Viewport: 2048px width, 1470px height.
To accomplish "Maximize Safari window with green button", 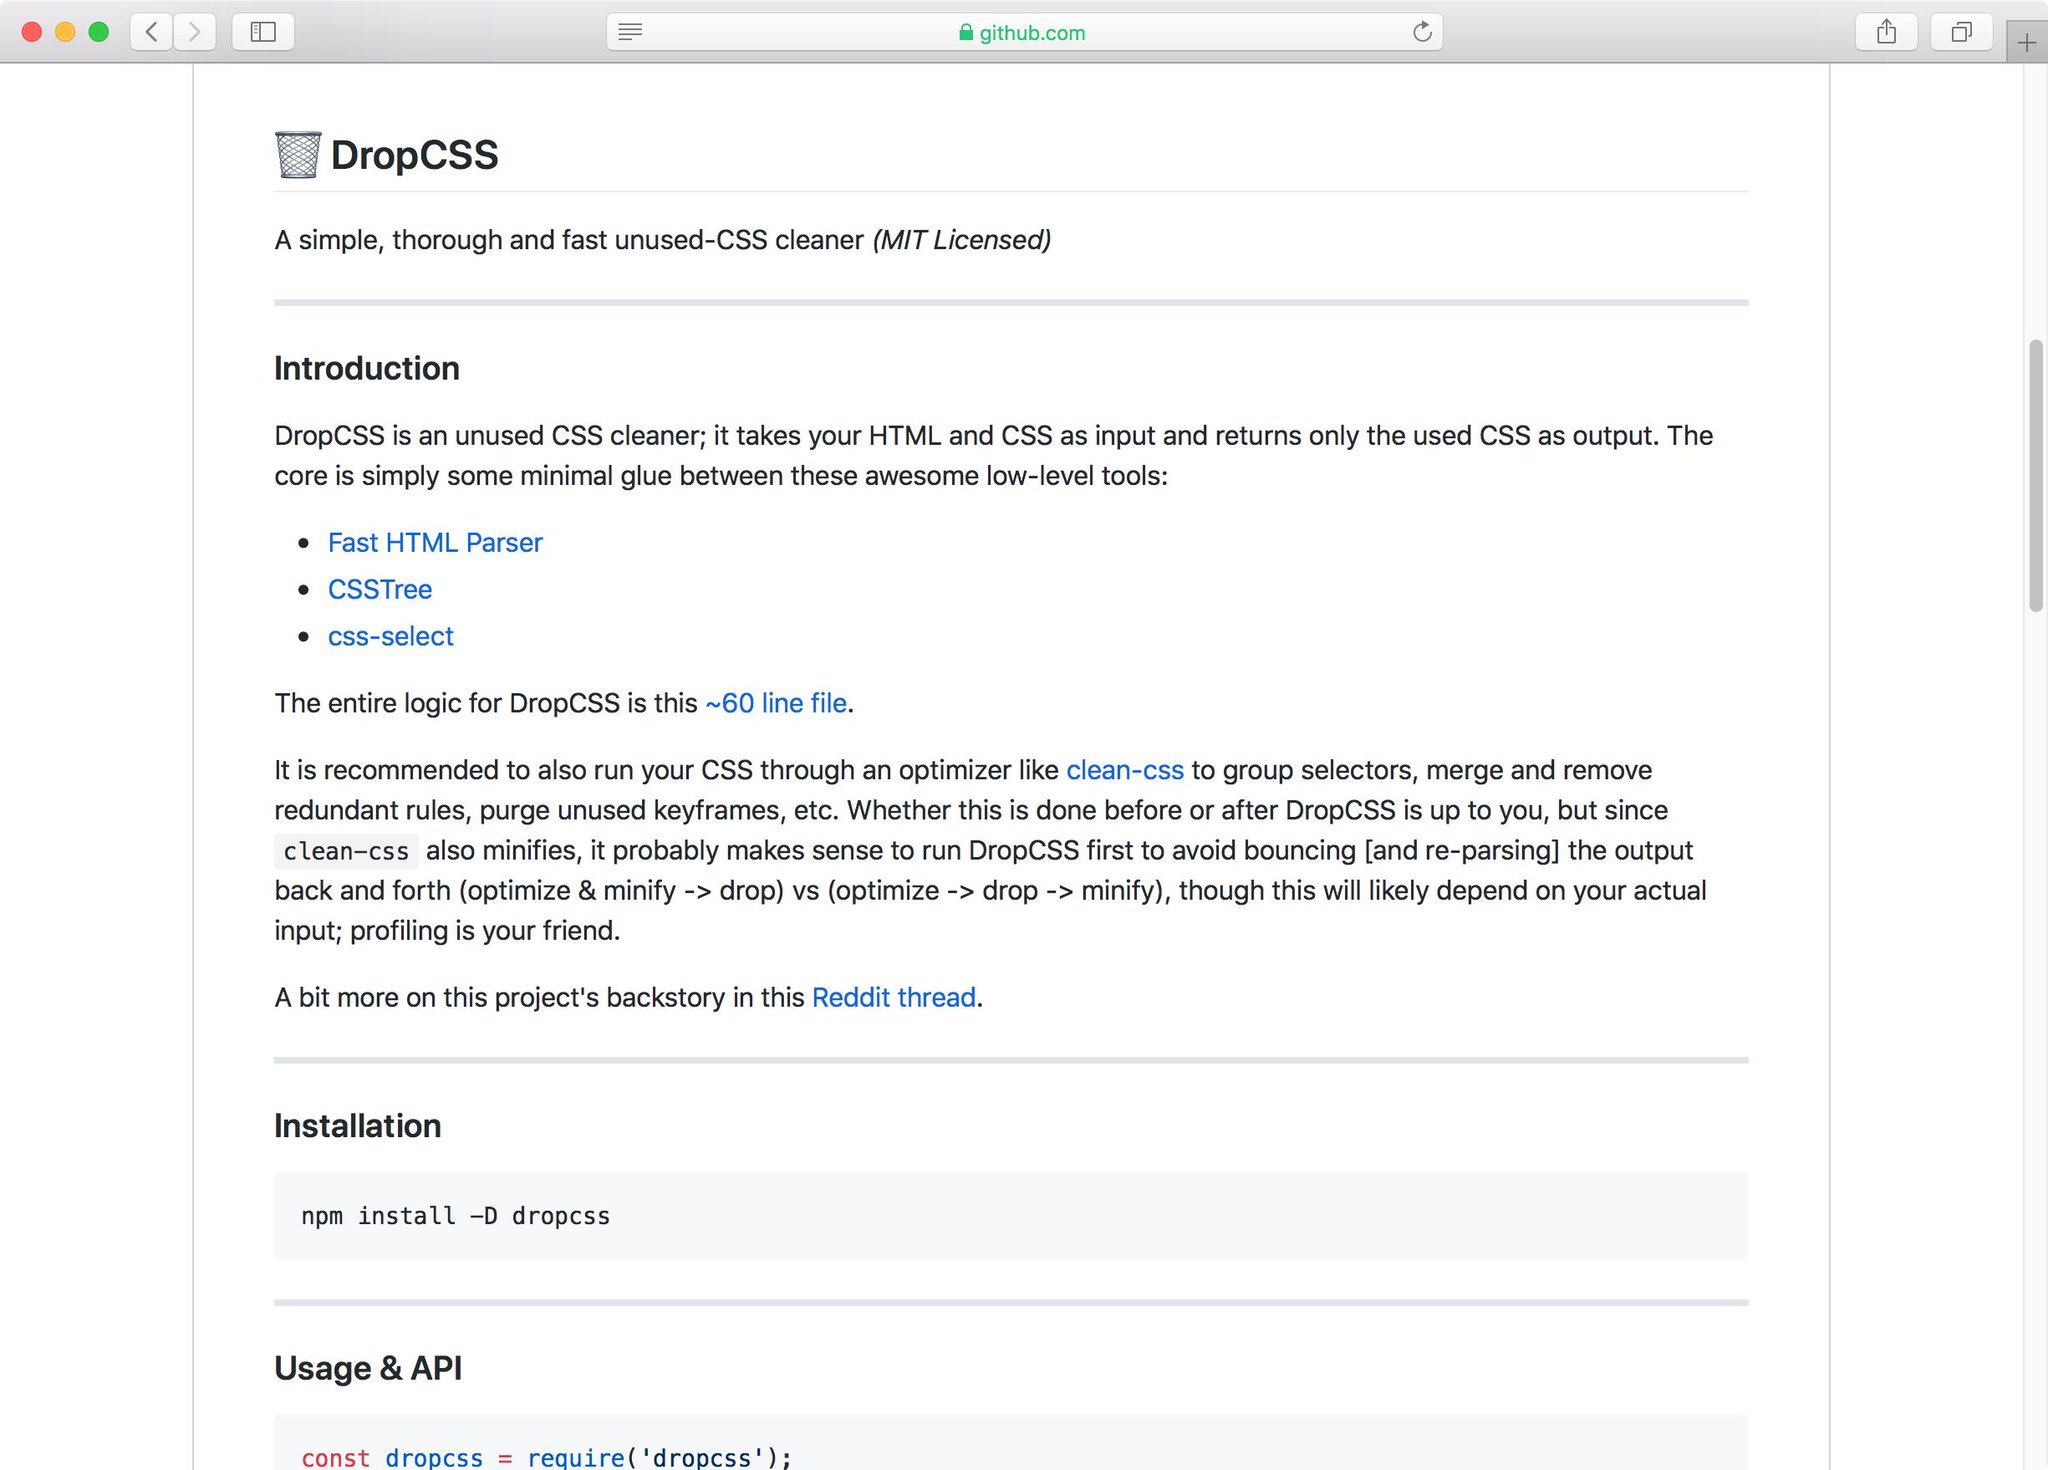I will [99, 32].
